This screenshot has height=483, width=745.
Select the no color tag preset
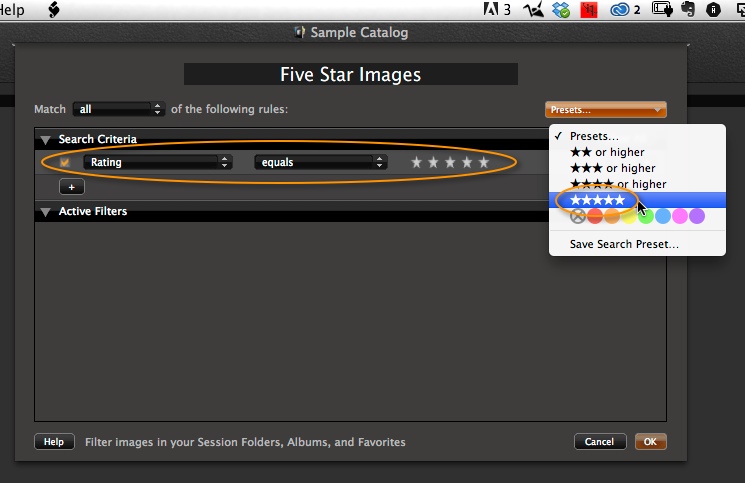pyautogui.click(x=578, y=216)
